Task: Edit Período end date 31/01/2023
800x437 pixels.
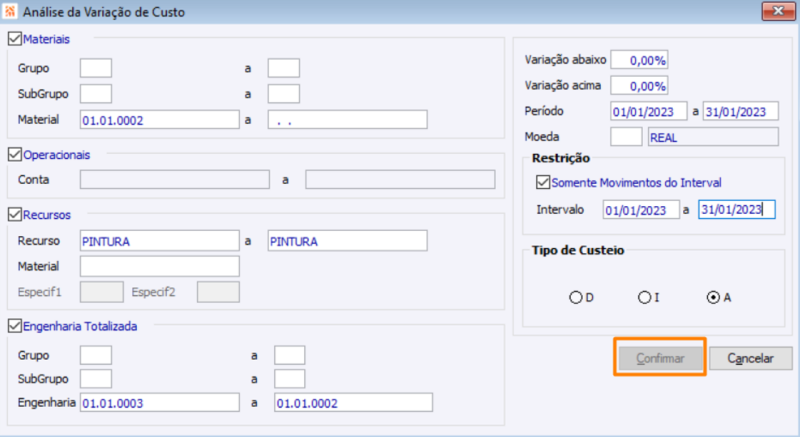Action: 741,111
